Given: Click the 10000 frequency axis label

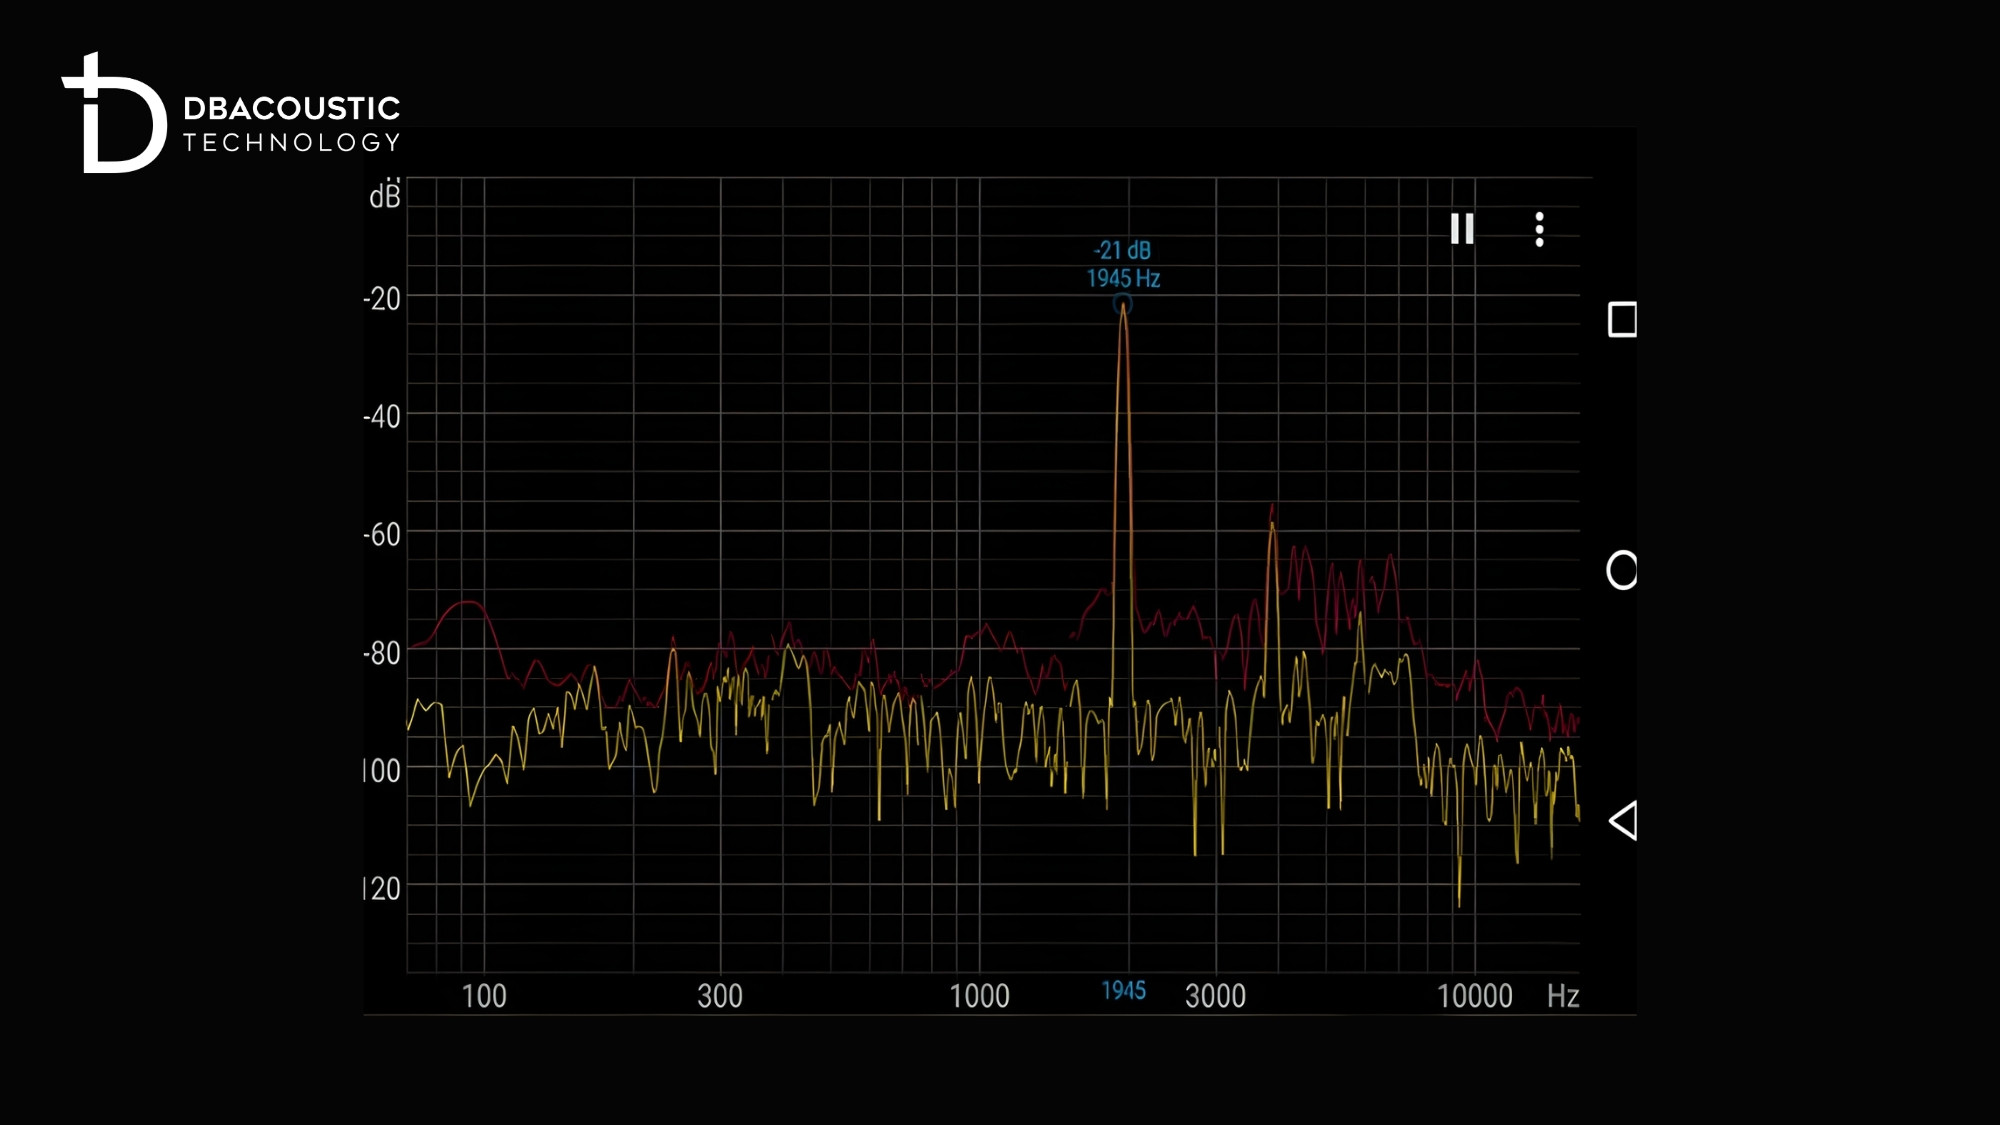Looking at the screenshot, I should pos(1474,996).
